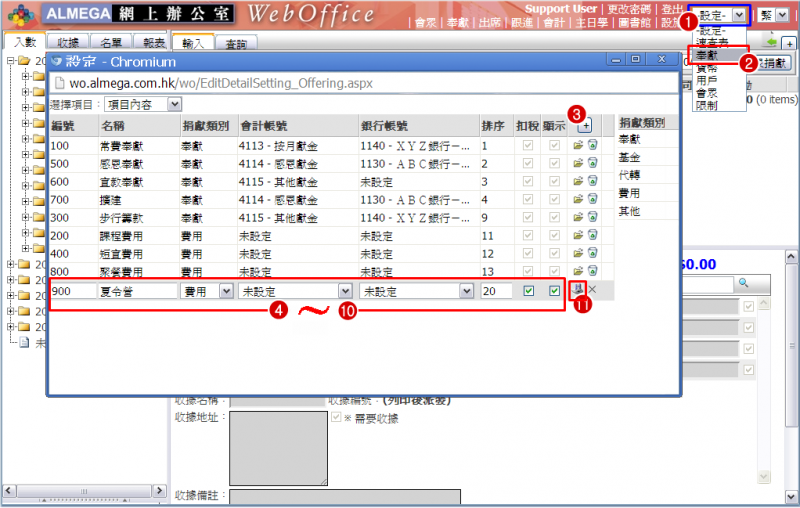Open the 主日學 module link
This screenshot has height=508, width=800.
pos(592,22)
